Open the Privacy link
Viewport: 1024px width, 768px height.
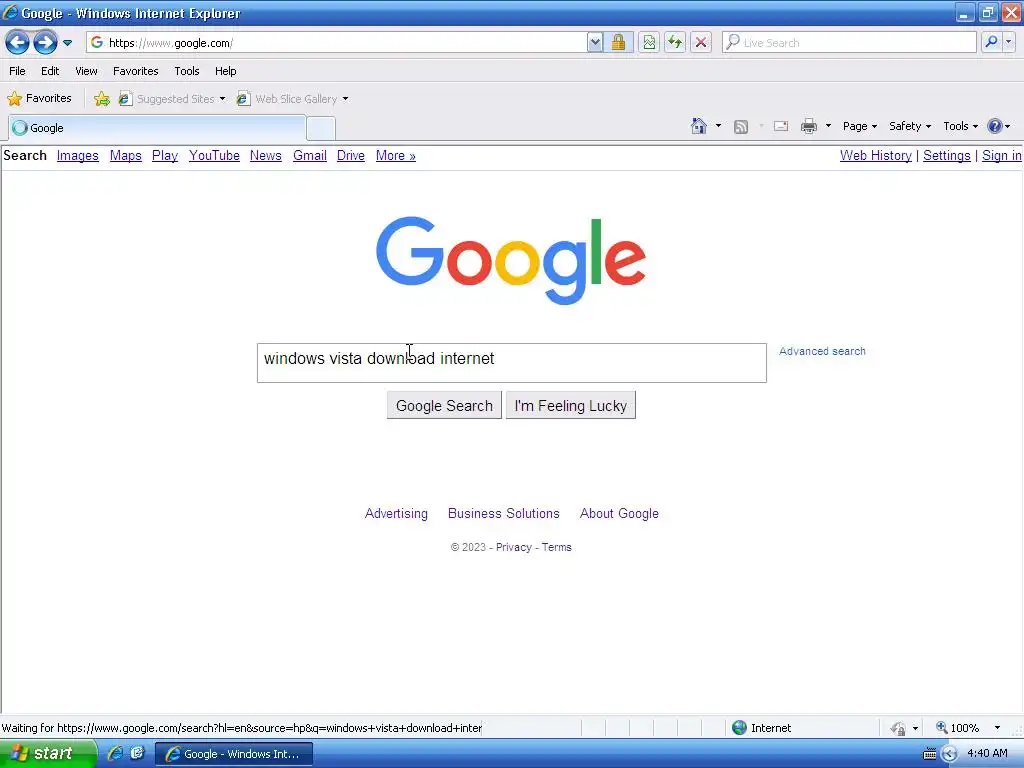(514, 547)
